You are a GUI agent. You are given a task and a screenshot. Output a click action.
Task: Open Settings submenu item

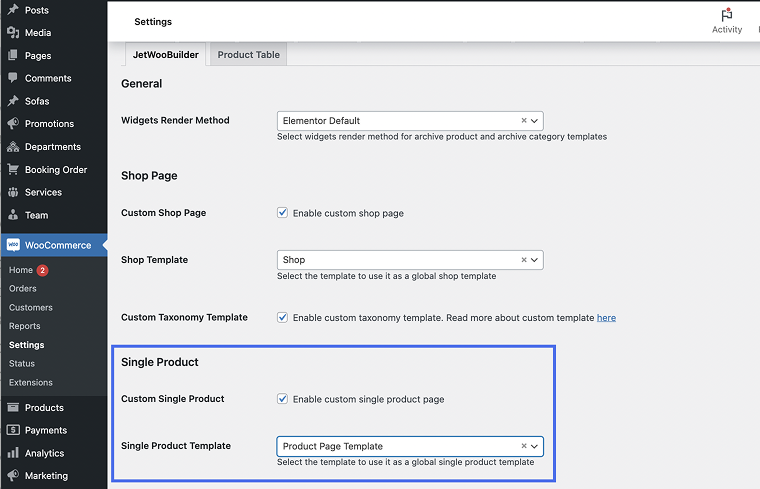click(x=27, y=345)
